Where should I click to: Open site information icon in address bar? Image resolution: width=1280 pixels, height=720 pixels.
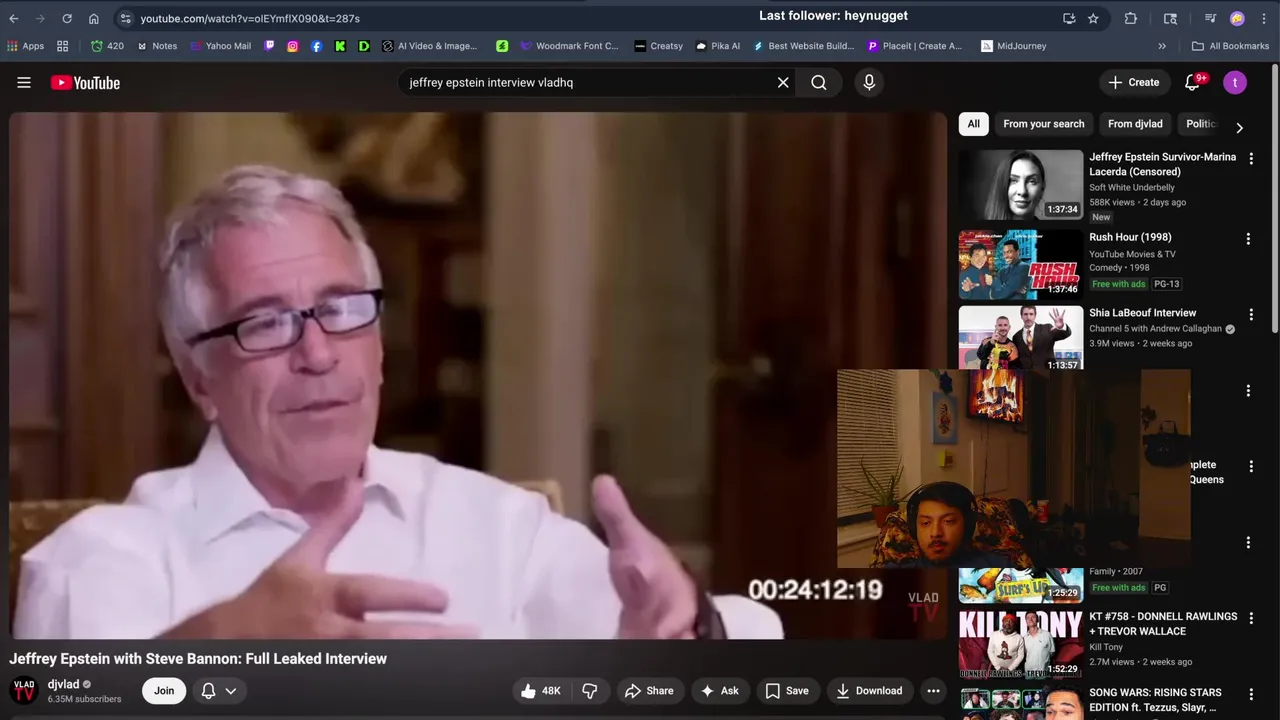pos(125,18)
